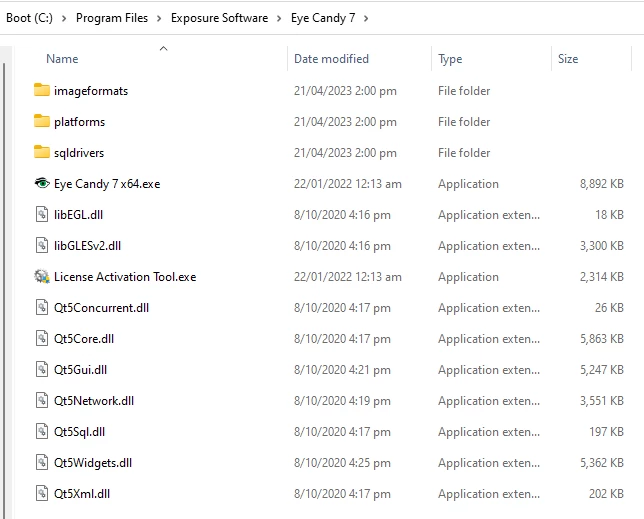This screenshot has width=644, height=519.
Task: Click the 202 KB size value
Action: (x=606, y=494)
